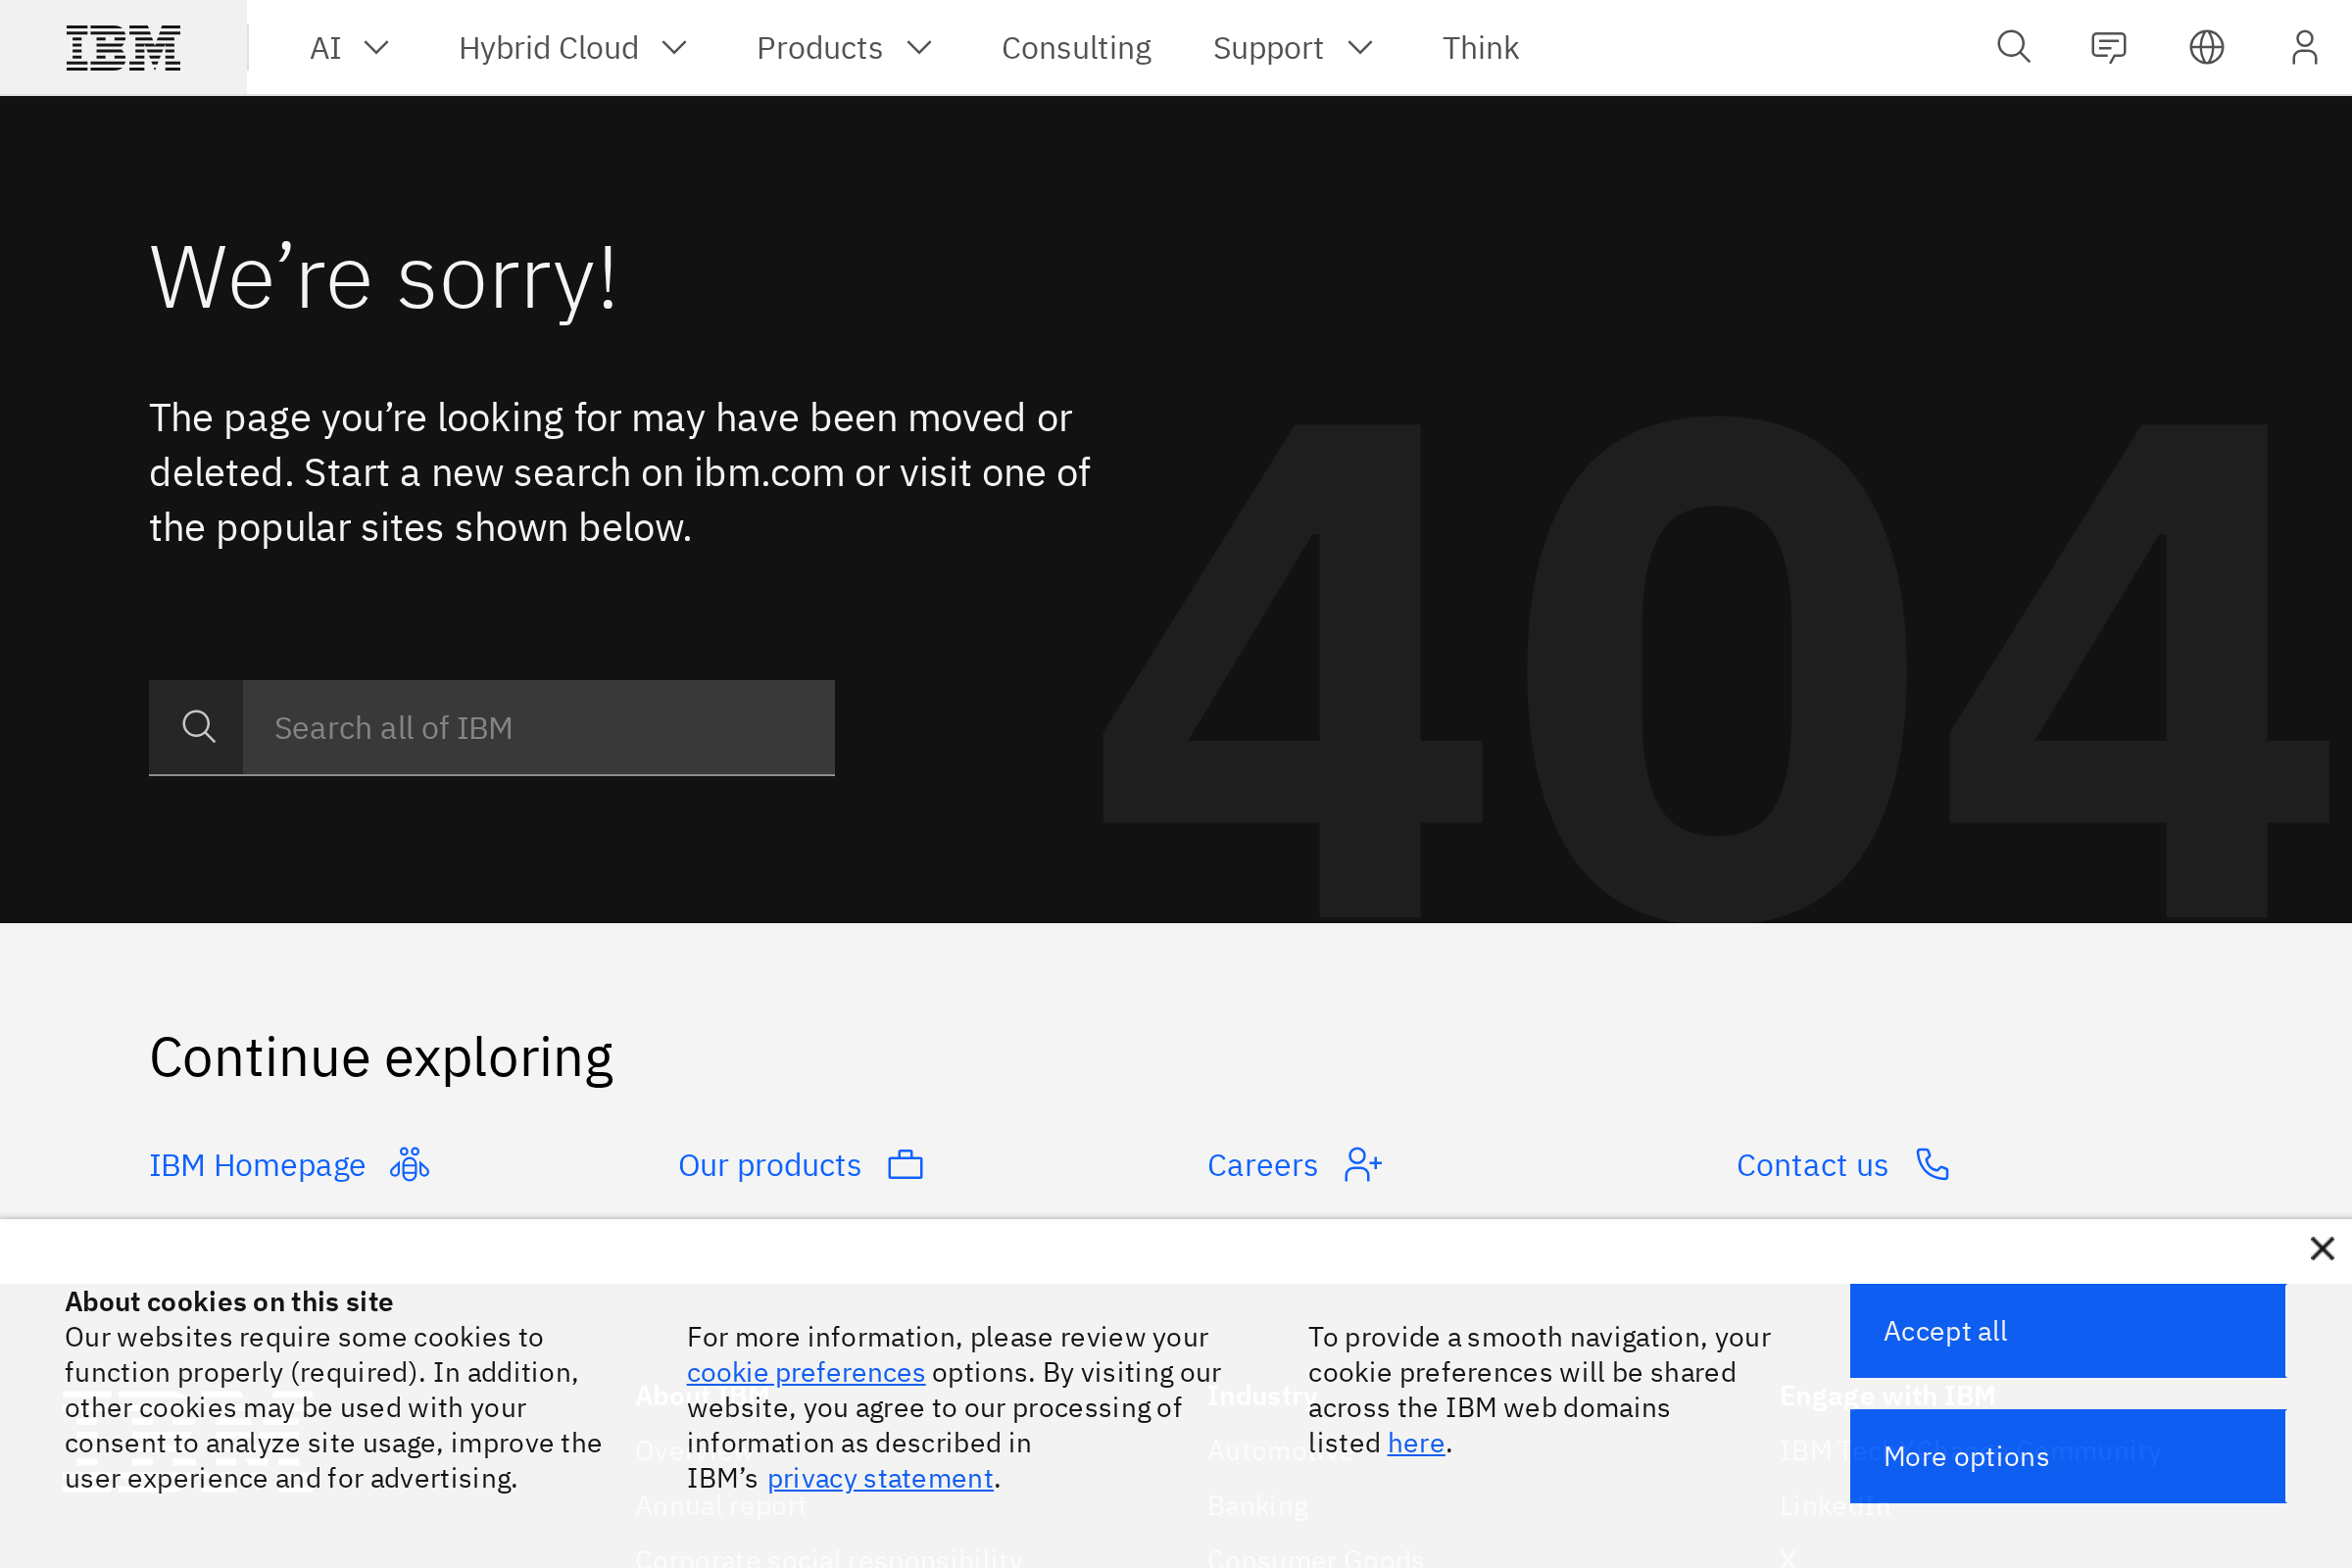Click the 'We're sorry!' heading
This screenshot has width=2352, height=1568.
(x=383, y=278)
